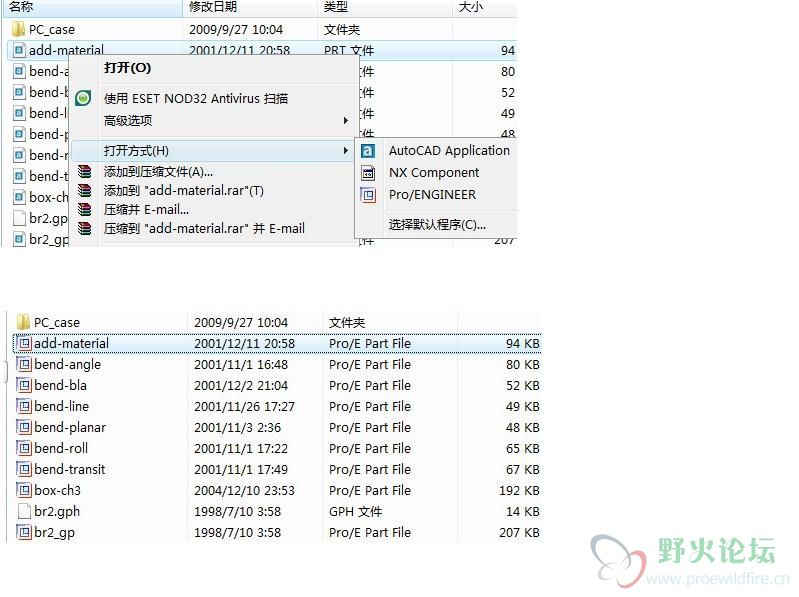Click the Pro/E icon of bend-planar

24,427
